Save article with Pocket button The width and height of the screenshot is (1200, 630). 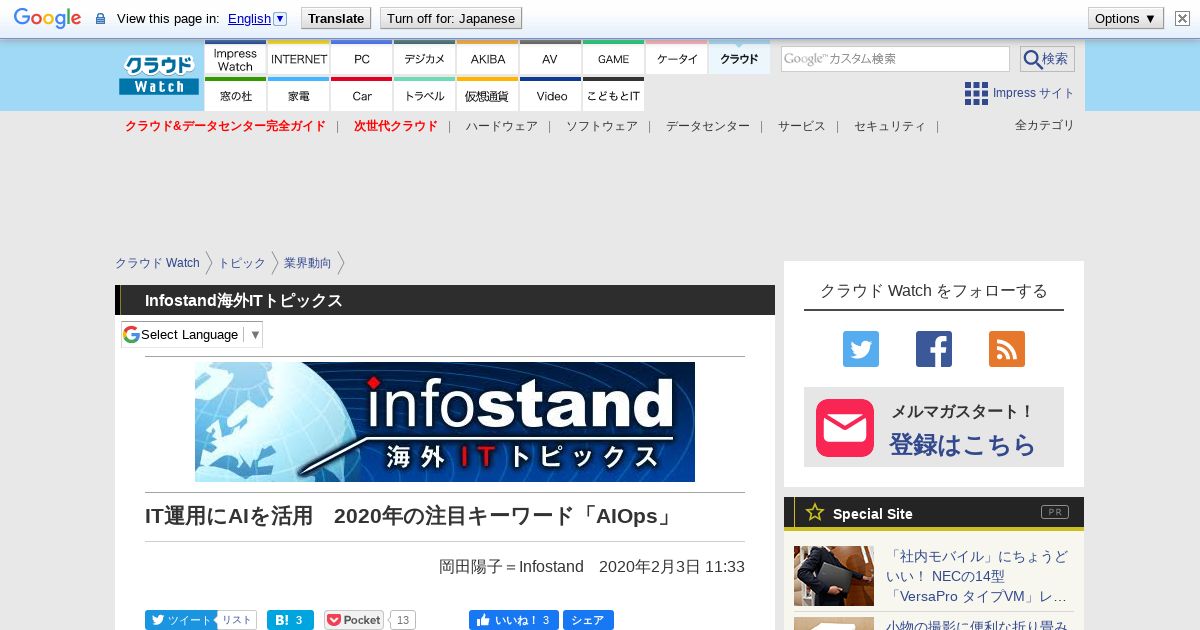354,620
